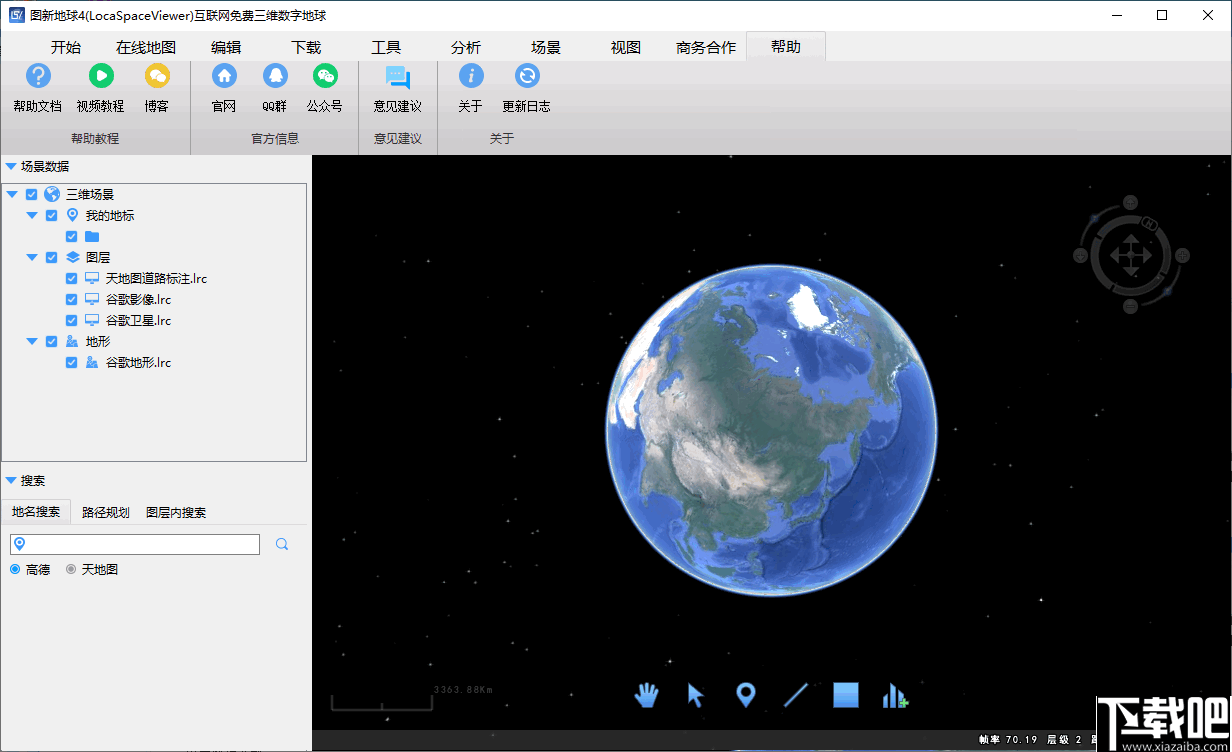Collapse the 图层 tree node
Image resolution: width=1232 pixels, height=752 pixels.
coord(31,256)
